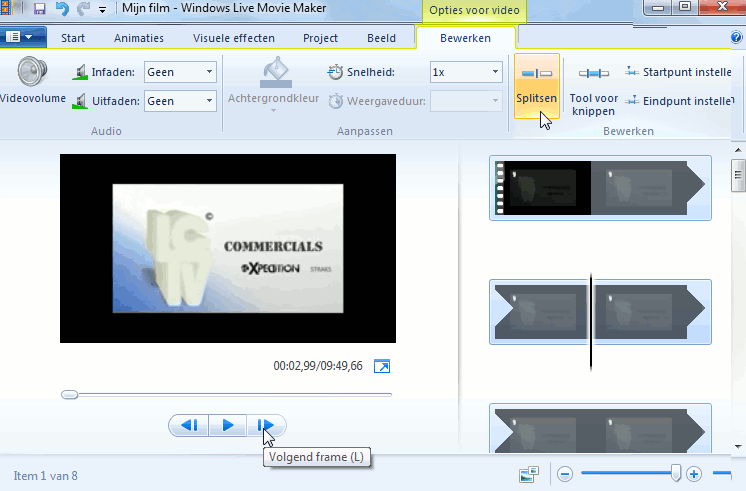Click the Opties voor video contextual tab header
The width and height of the screenshot is (746, 491).
tap(474, 10)
